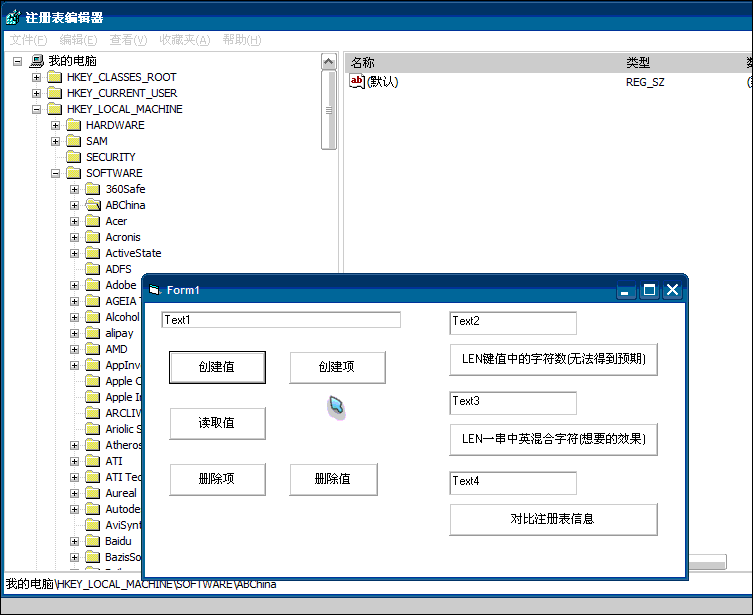Screen dimensions: 753x615
Task: Click the ADFS folder icon
Action: (x=93, y=269)
